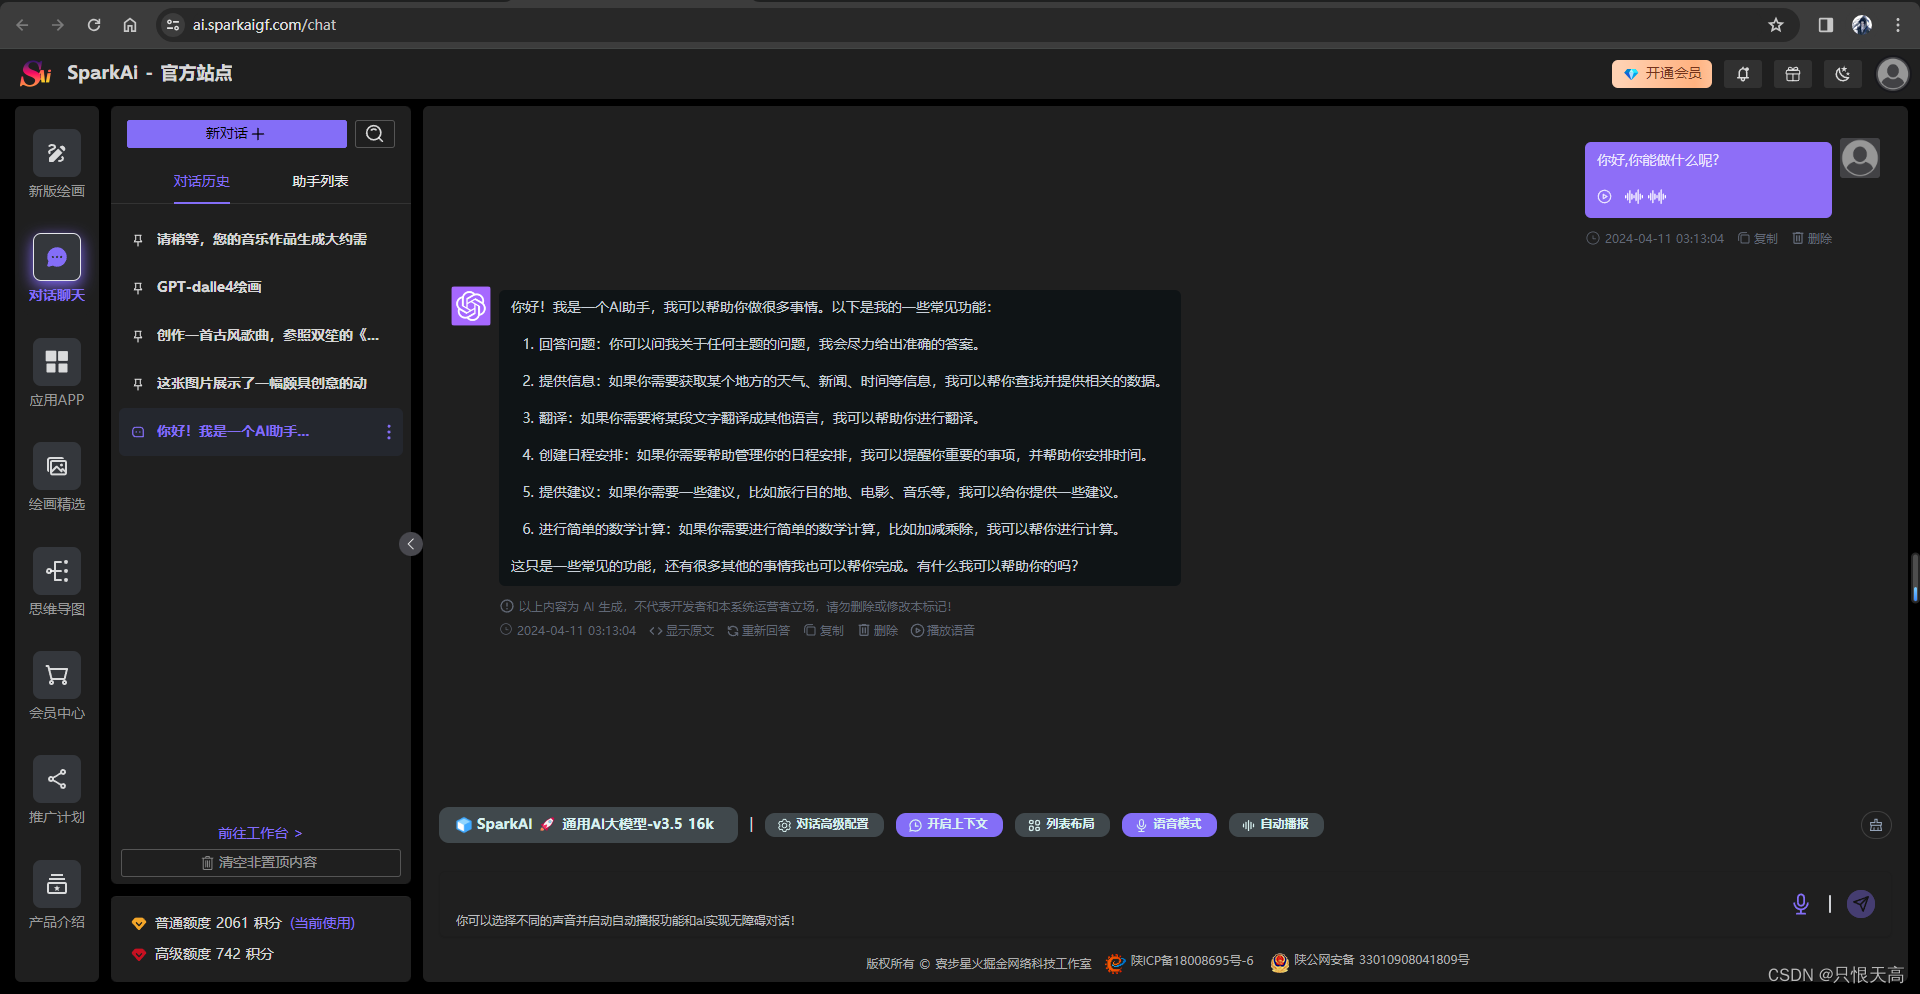
Task: Switch to 助手列表 tab
Action: click(x=320, y=182)
